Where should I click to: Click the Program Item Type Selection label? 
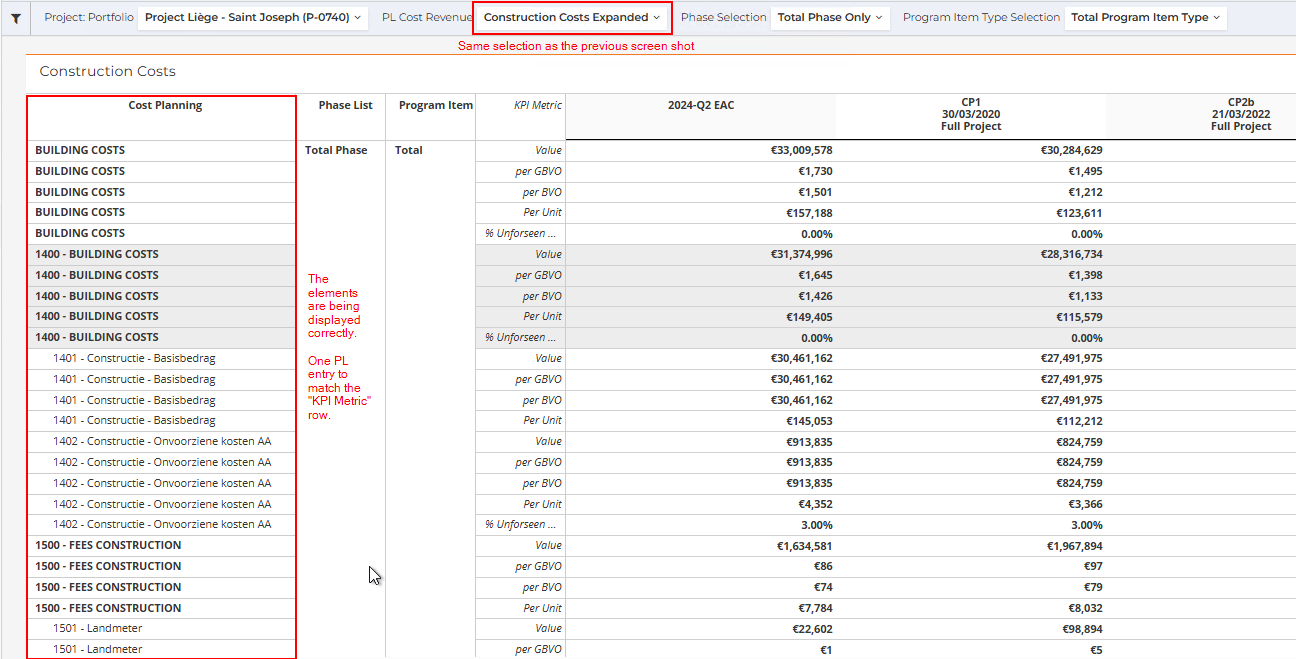pyautogui.click(x=981, y=17)
